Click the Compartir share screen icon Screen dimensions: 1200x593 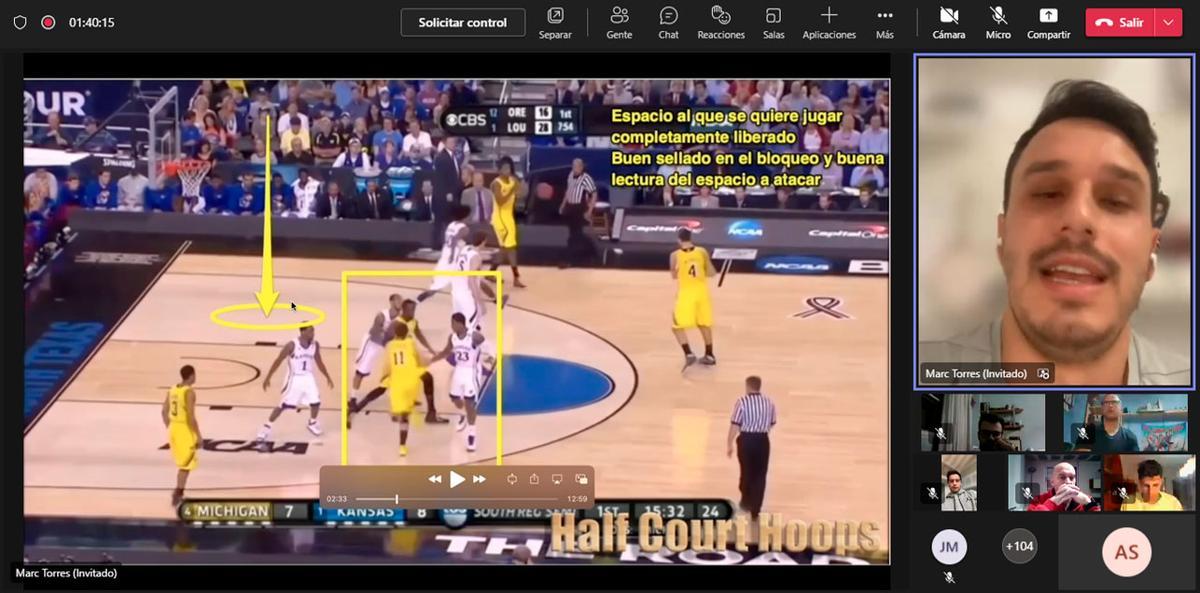click(x=1048, y=16)
